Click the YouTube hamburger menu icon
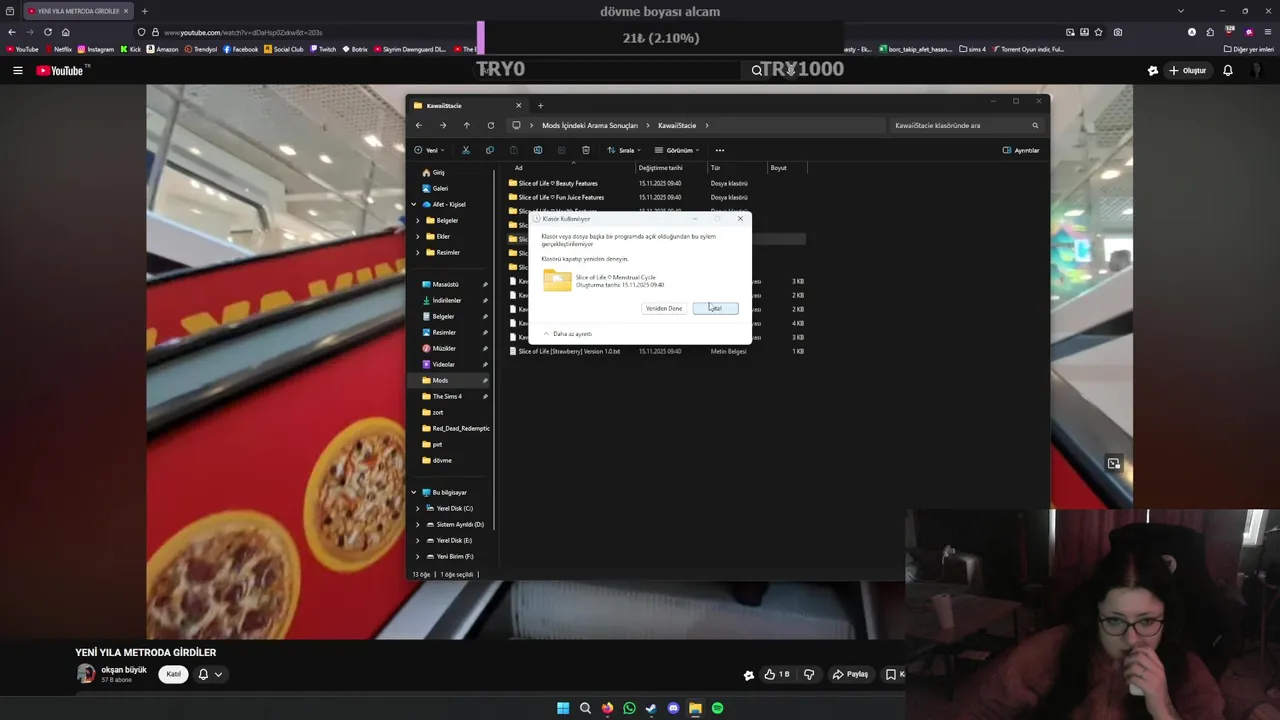1280x720 pixels. (x=17, y=70)
